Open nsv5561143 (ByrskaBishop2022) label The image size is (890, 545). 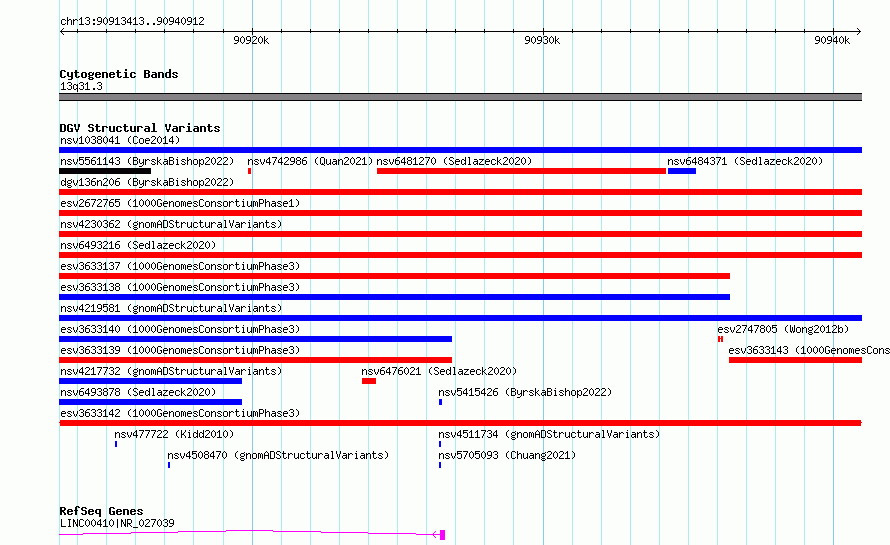(147, 161)
